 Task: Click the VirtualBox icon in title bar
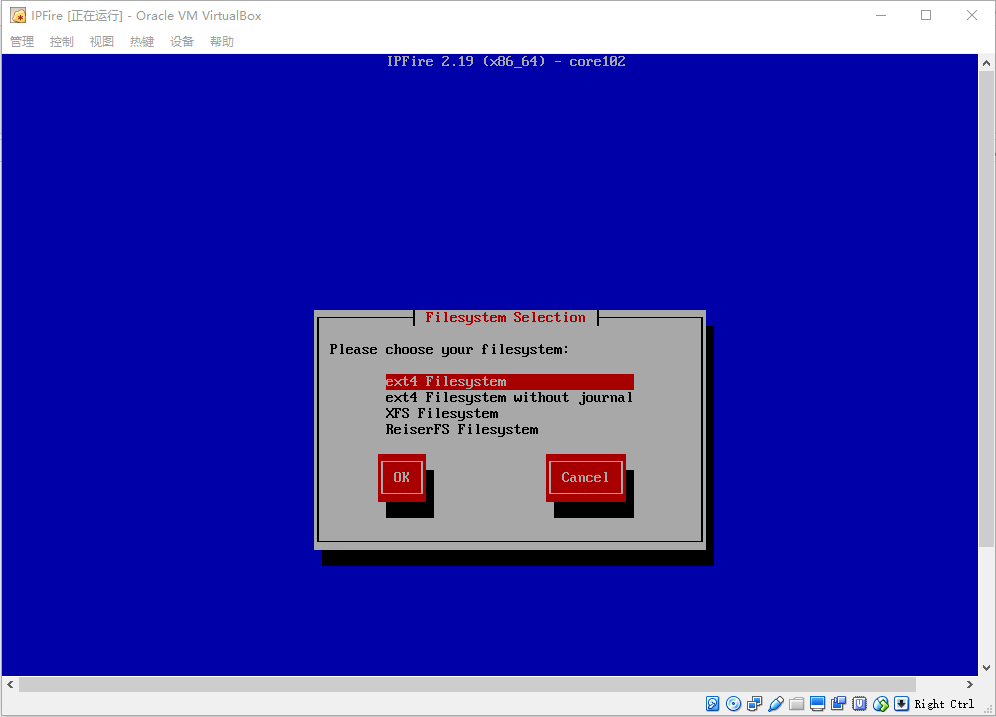coord(18,15)
